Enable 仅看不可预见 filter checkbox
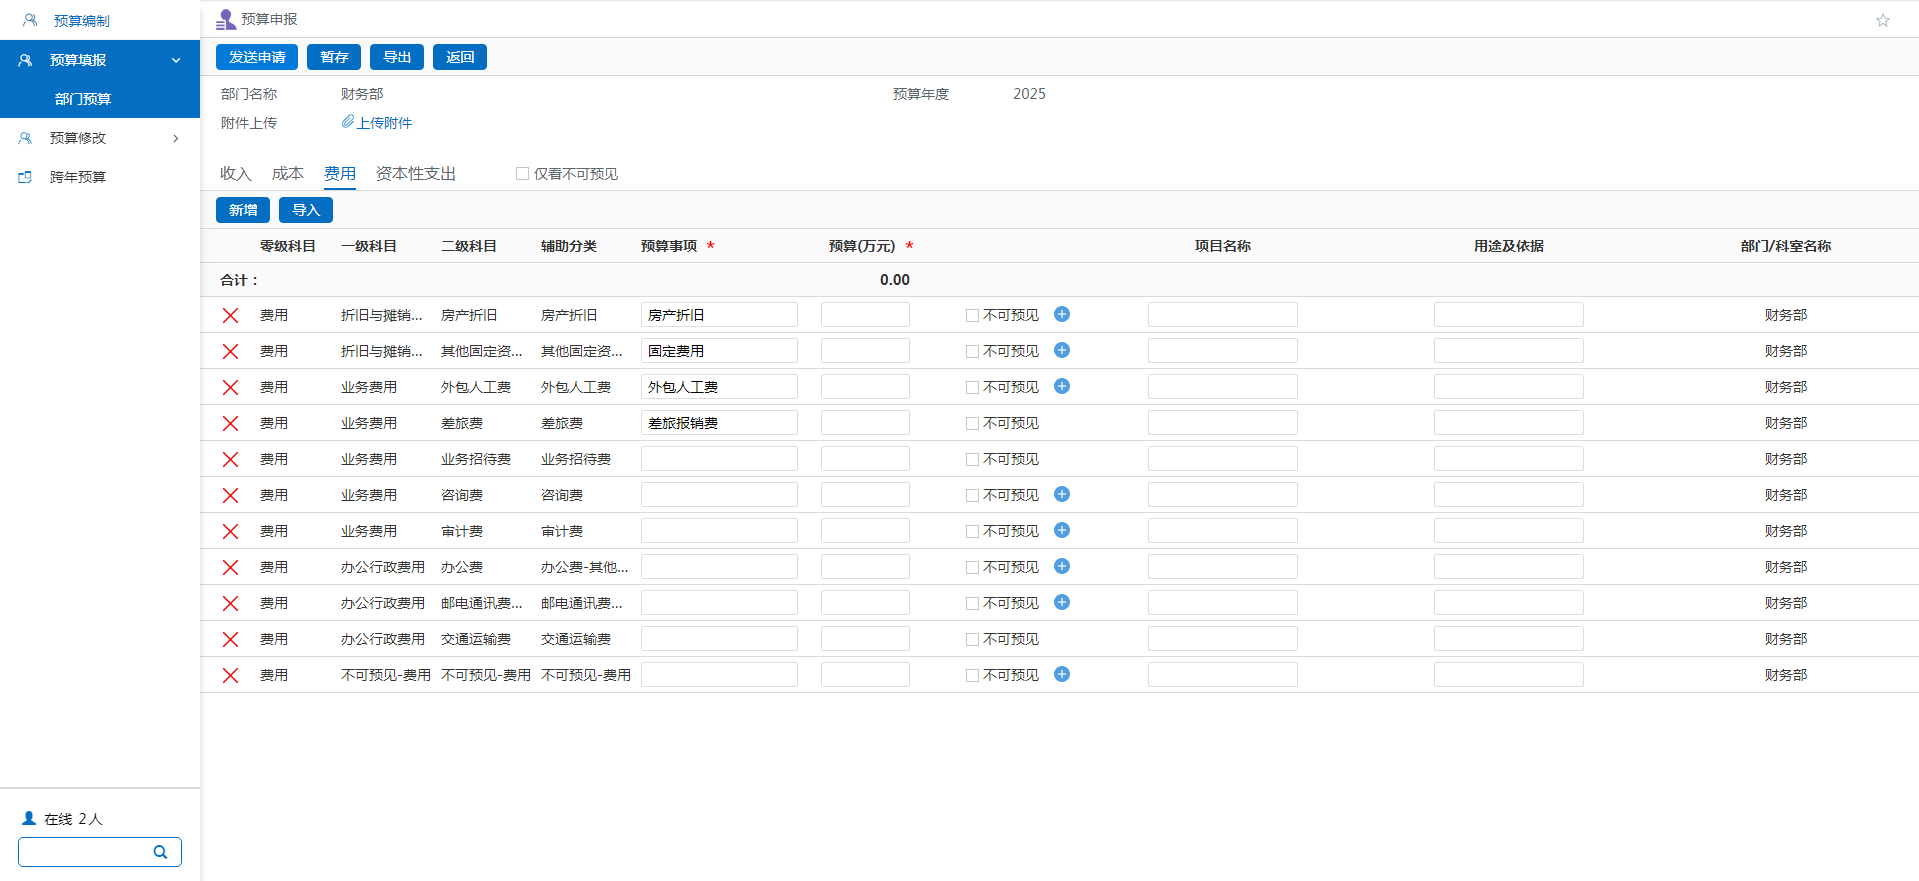The image size is (1919, 881). click(522, 174)
